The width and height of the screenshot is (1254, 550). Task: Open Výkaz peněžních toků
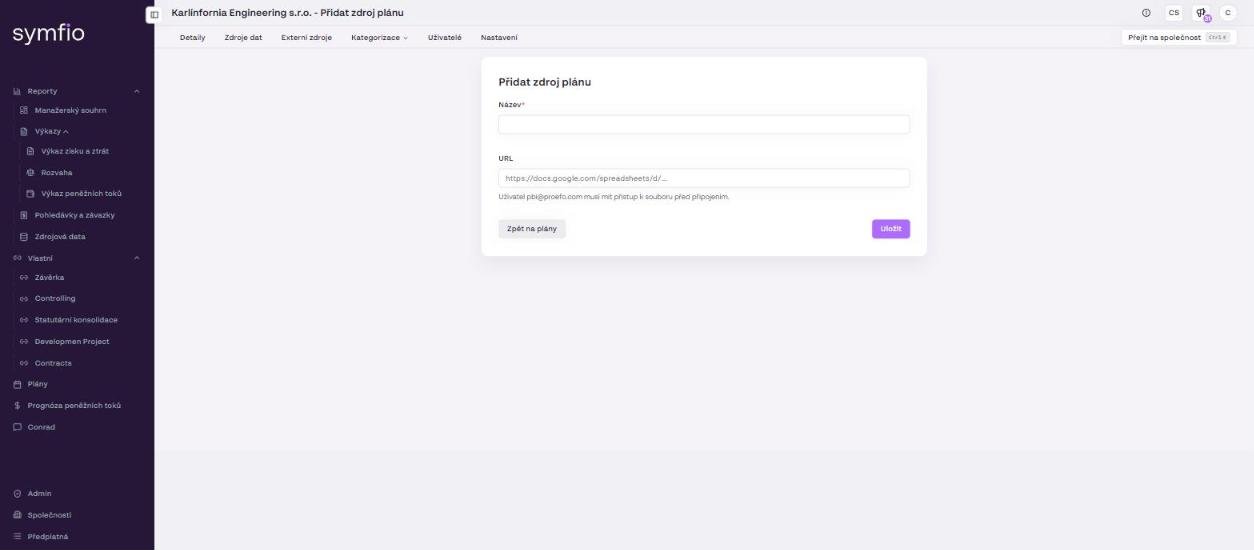(81, 193)
